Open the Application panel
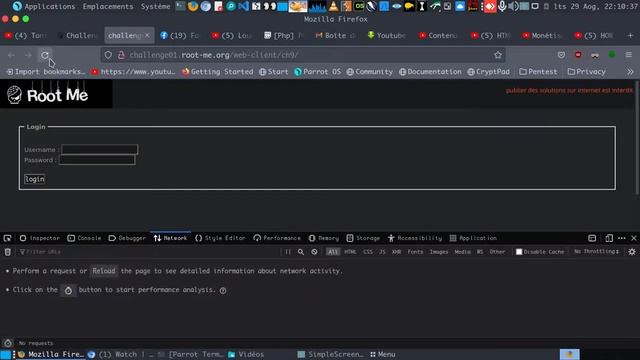This screenshot has height=360, width=640. click(473, 238)
